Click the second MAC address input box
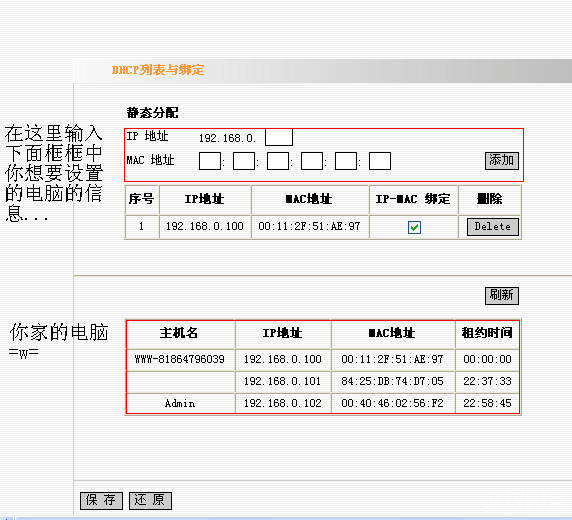Screen dimensions: 572x520 click(244, 161)
